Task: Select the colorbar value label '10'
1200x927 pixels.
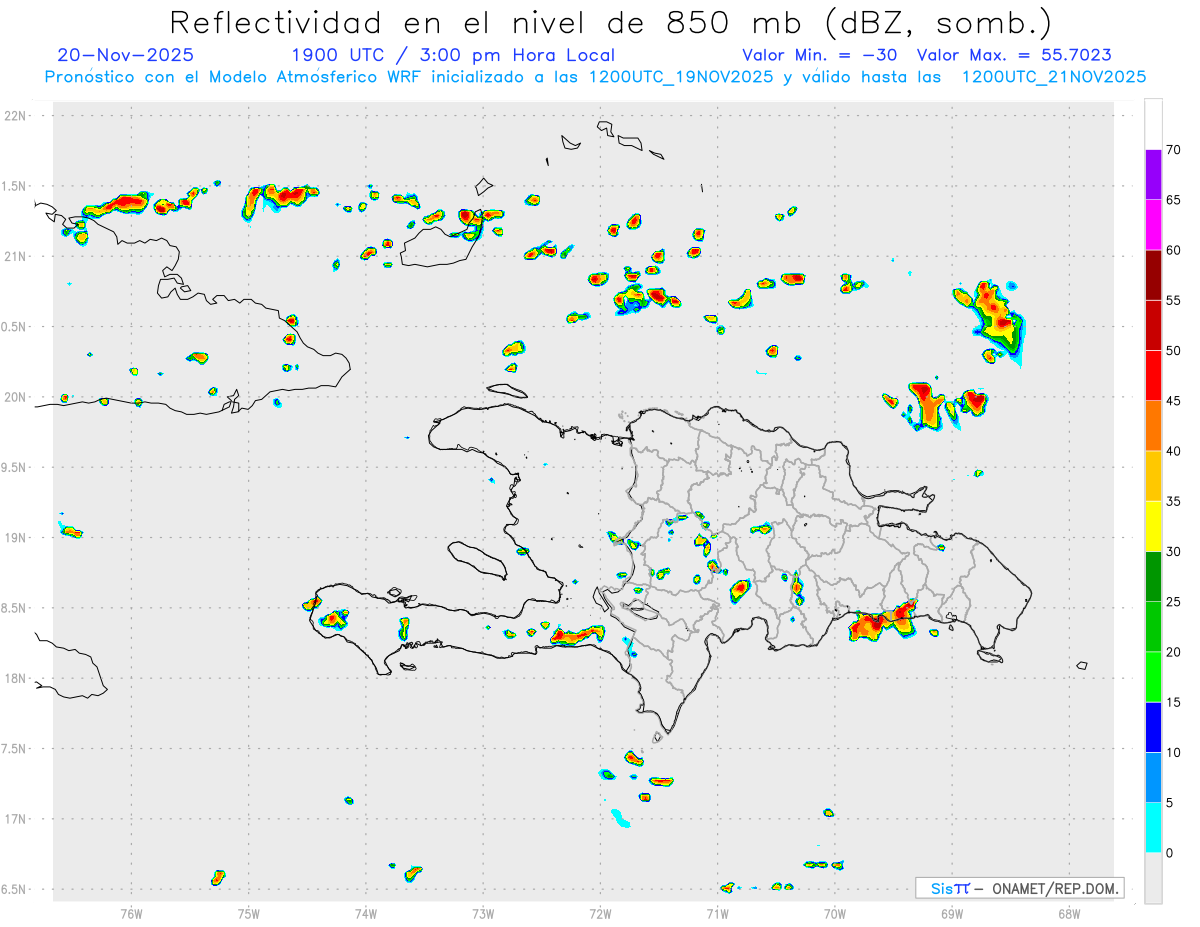Action: tap(1174, 752)
